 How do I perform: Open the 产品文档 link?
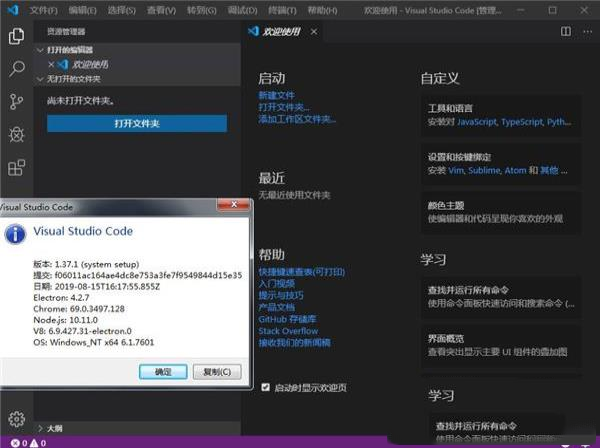coord(277,307)
